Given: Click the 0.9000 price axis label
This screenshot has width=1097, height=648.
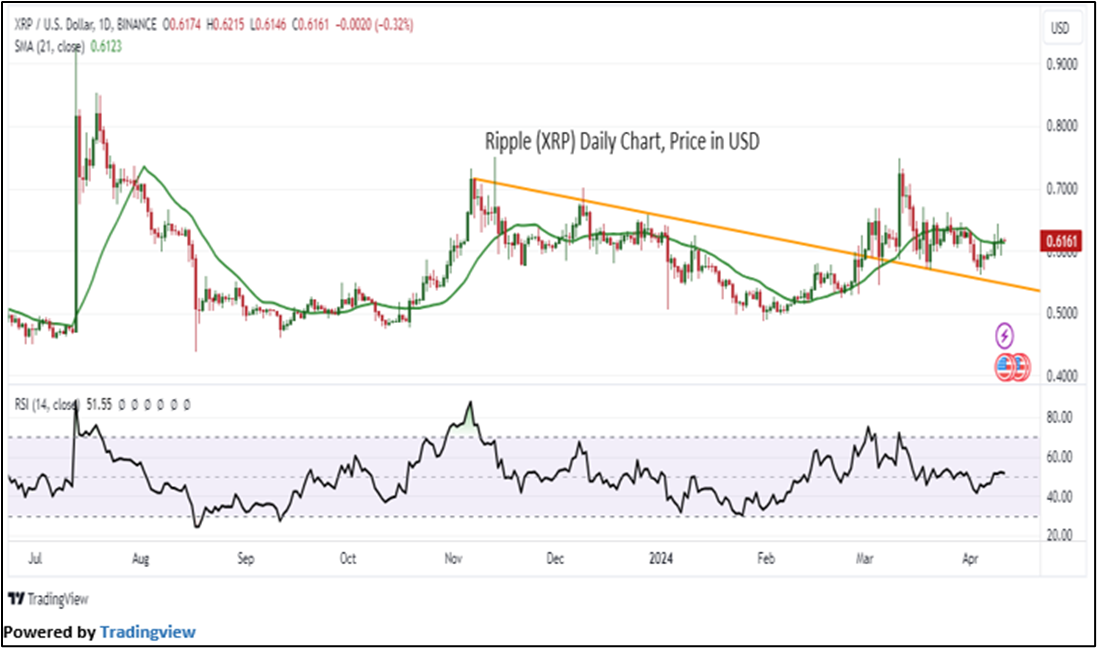Looking at the screenshot, I should [x=1061, y=64].
